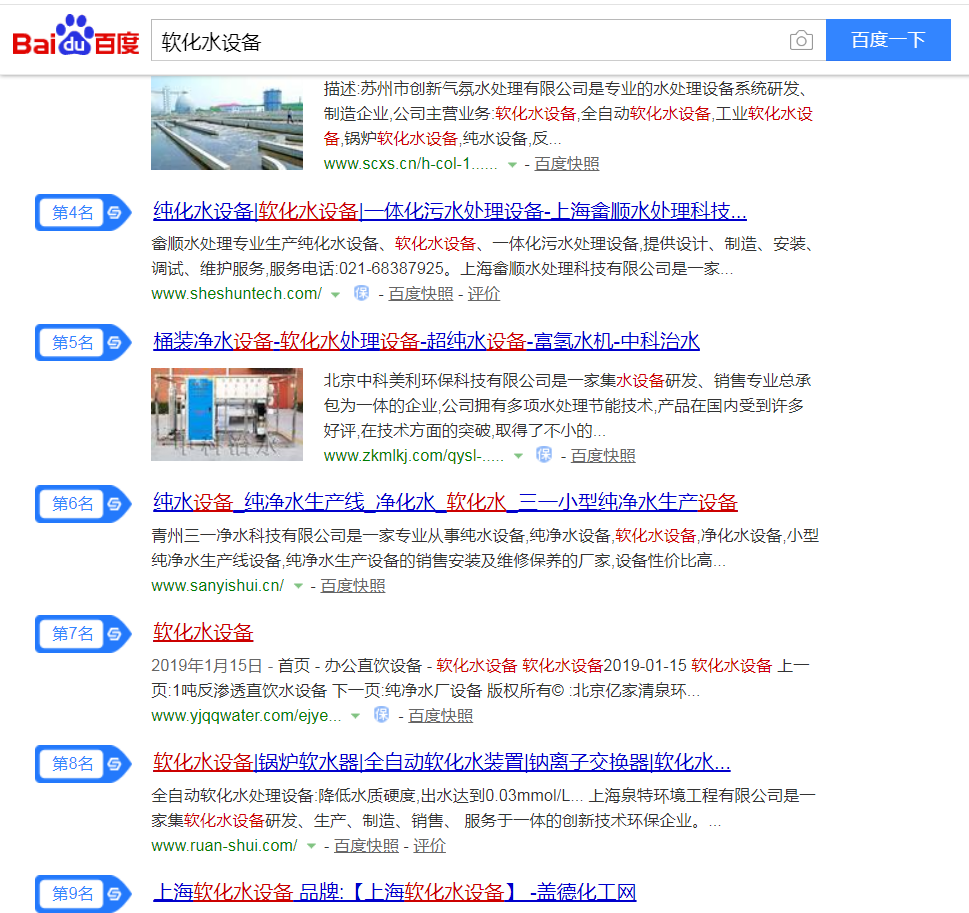This screenshot has width=969, height=913.
Task: Open the 中科治水 equipment thumbnail image
Action: click(x=227, y=414)
